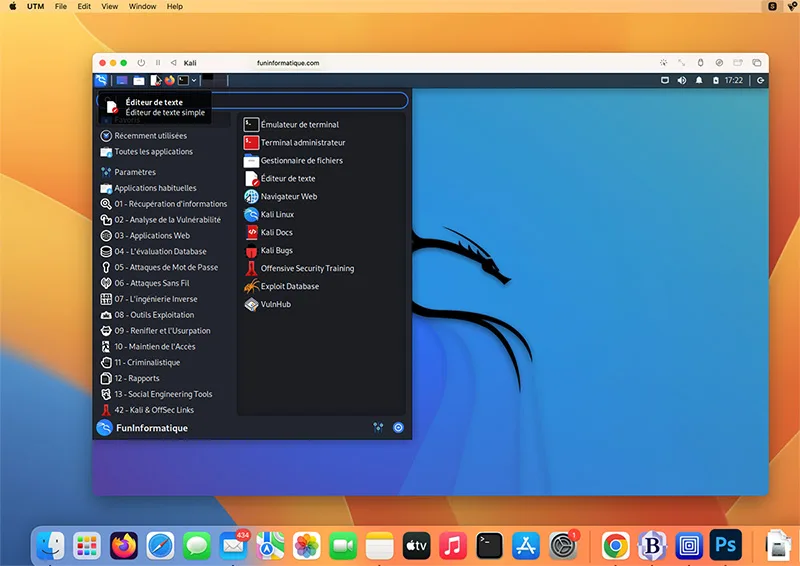800x566 pixels.
Task: Open the macOS View menu
Action: coord(109,6)
